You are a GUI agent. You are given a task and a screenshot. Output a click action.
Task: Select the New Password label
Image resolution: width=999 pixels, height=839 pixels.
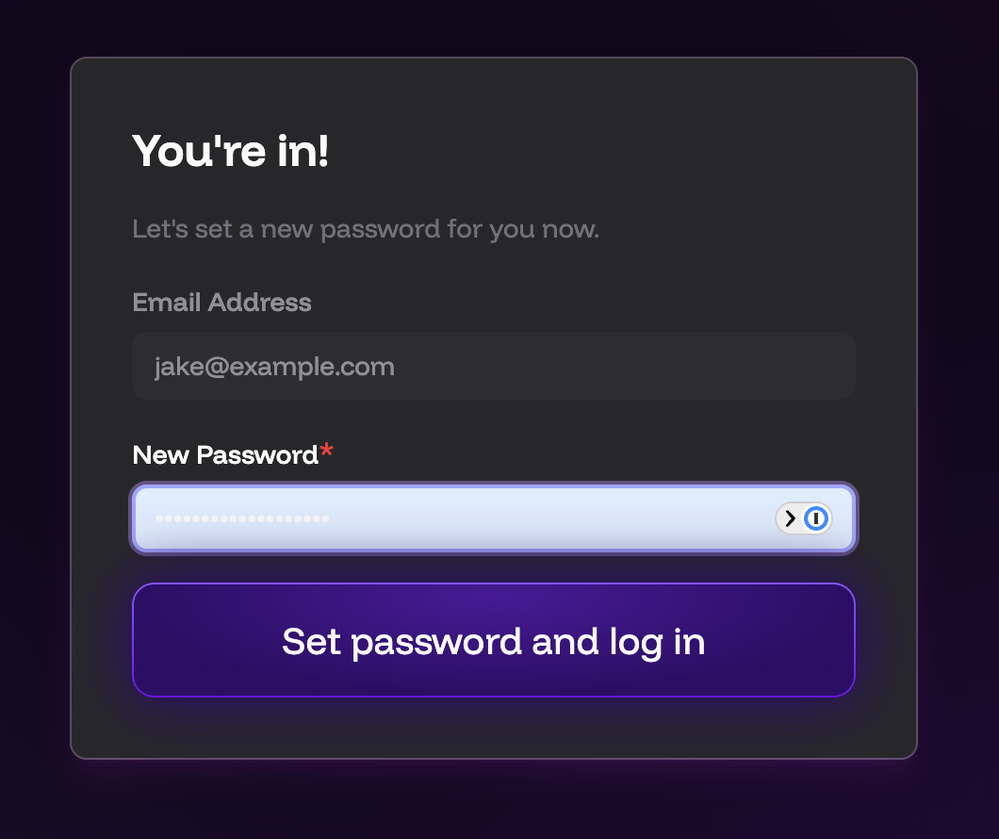click(x=225, y=455)
